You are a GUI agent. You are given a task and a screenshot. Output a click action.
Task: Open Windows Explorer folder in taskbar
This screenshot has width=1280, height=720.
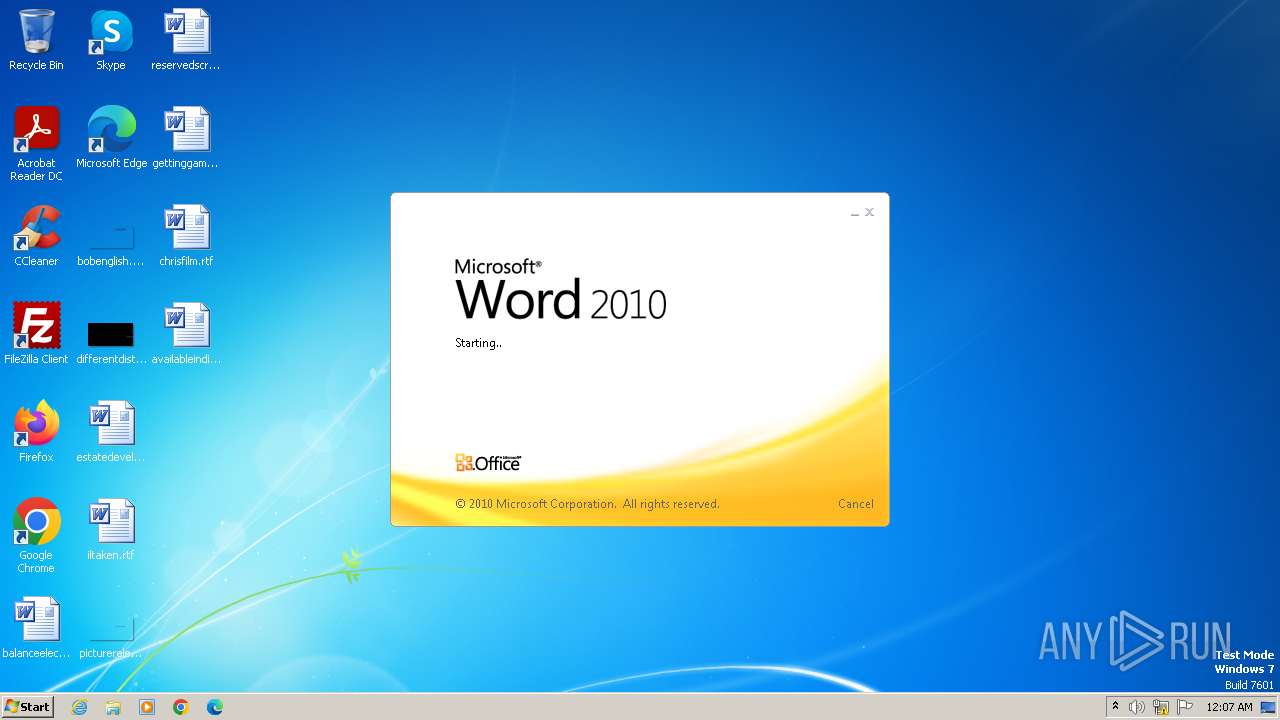pos(113,707)
